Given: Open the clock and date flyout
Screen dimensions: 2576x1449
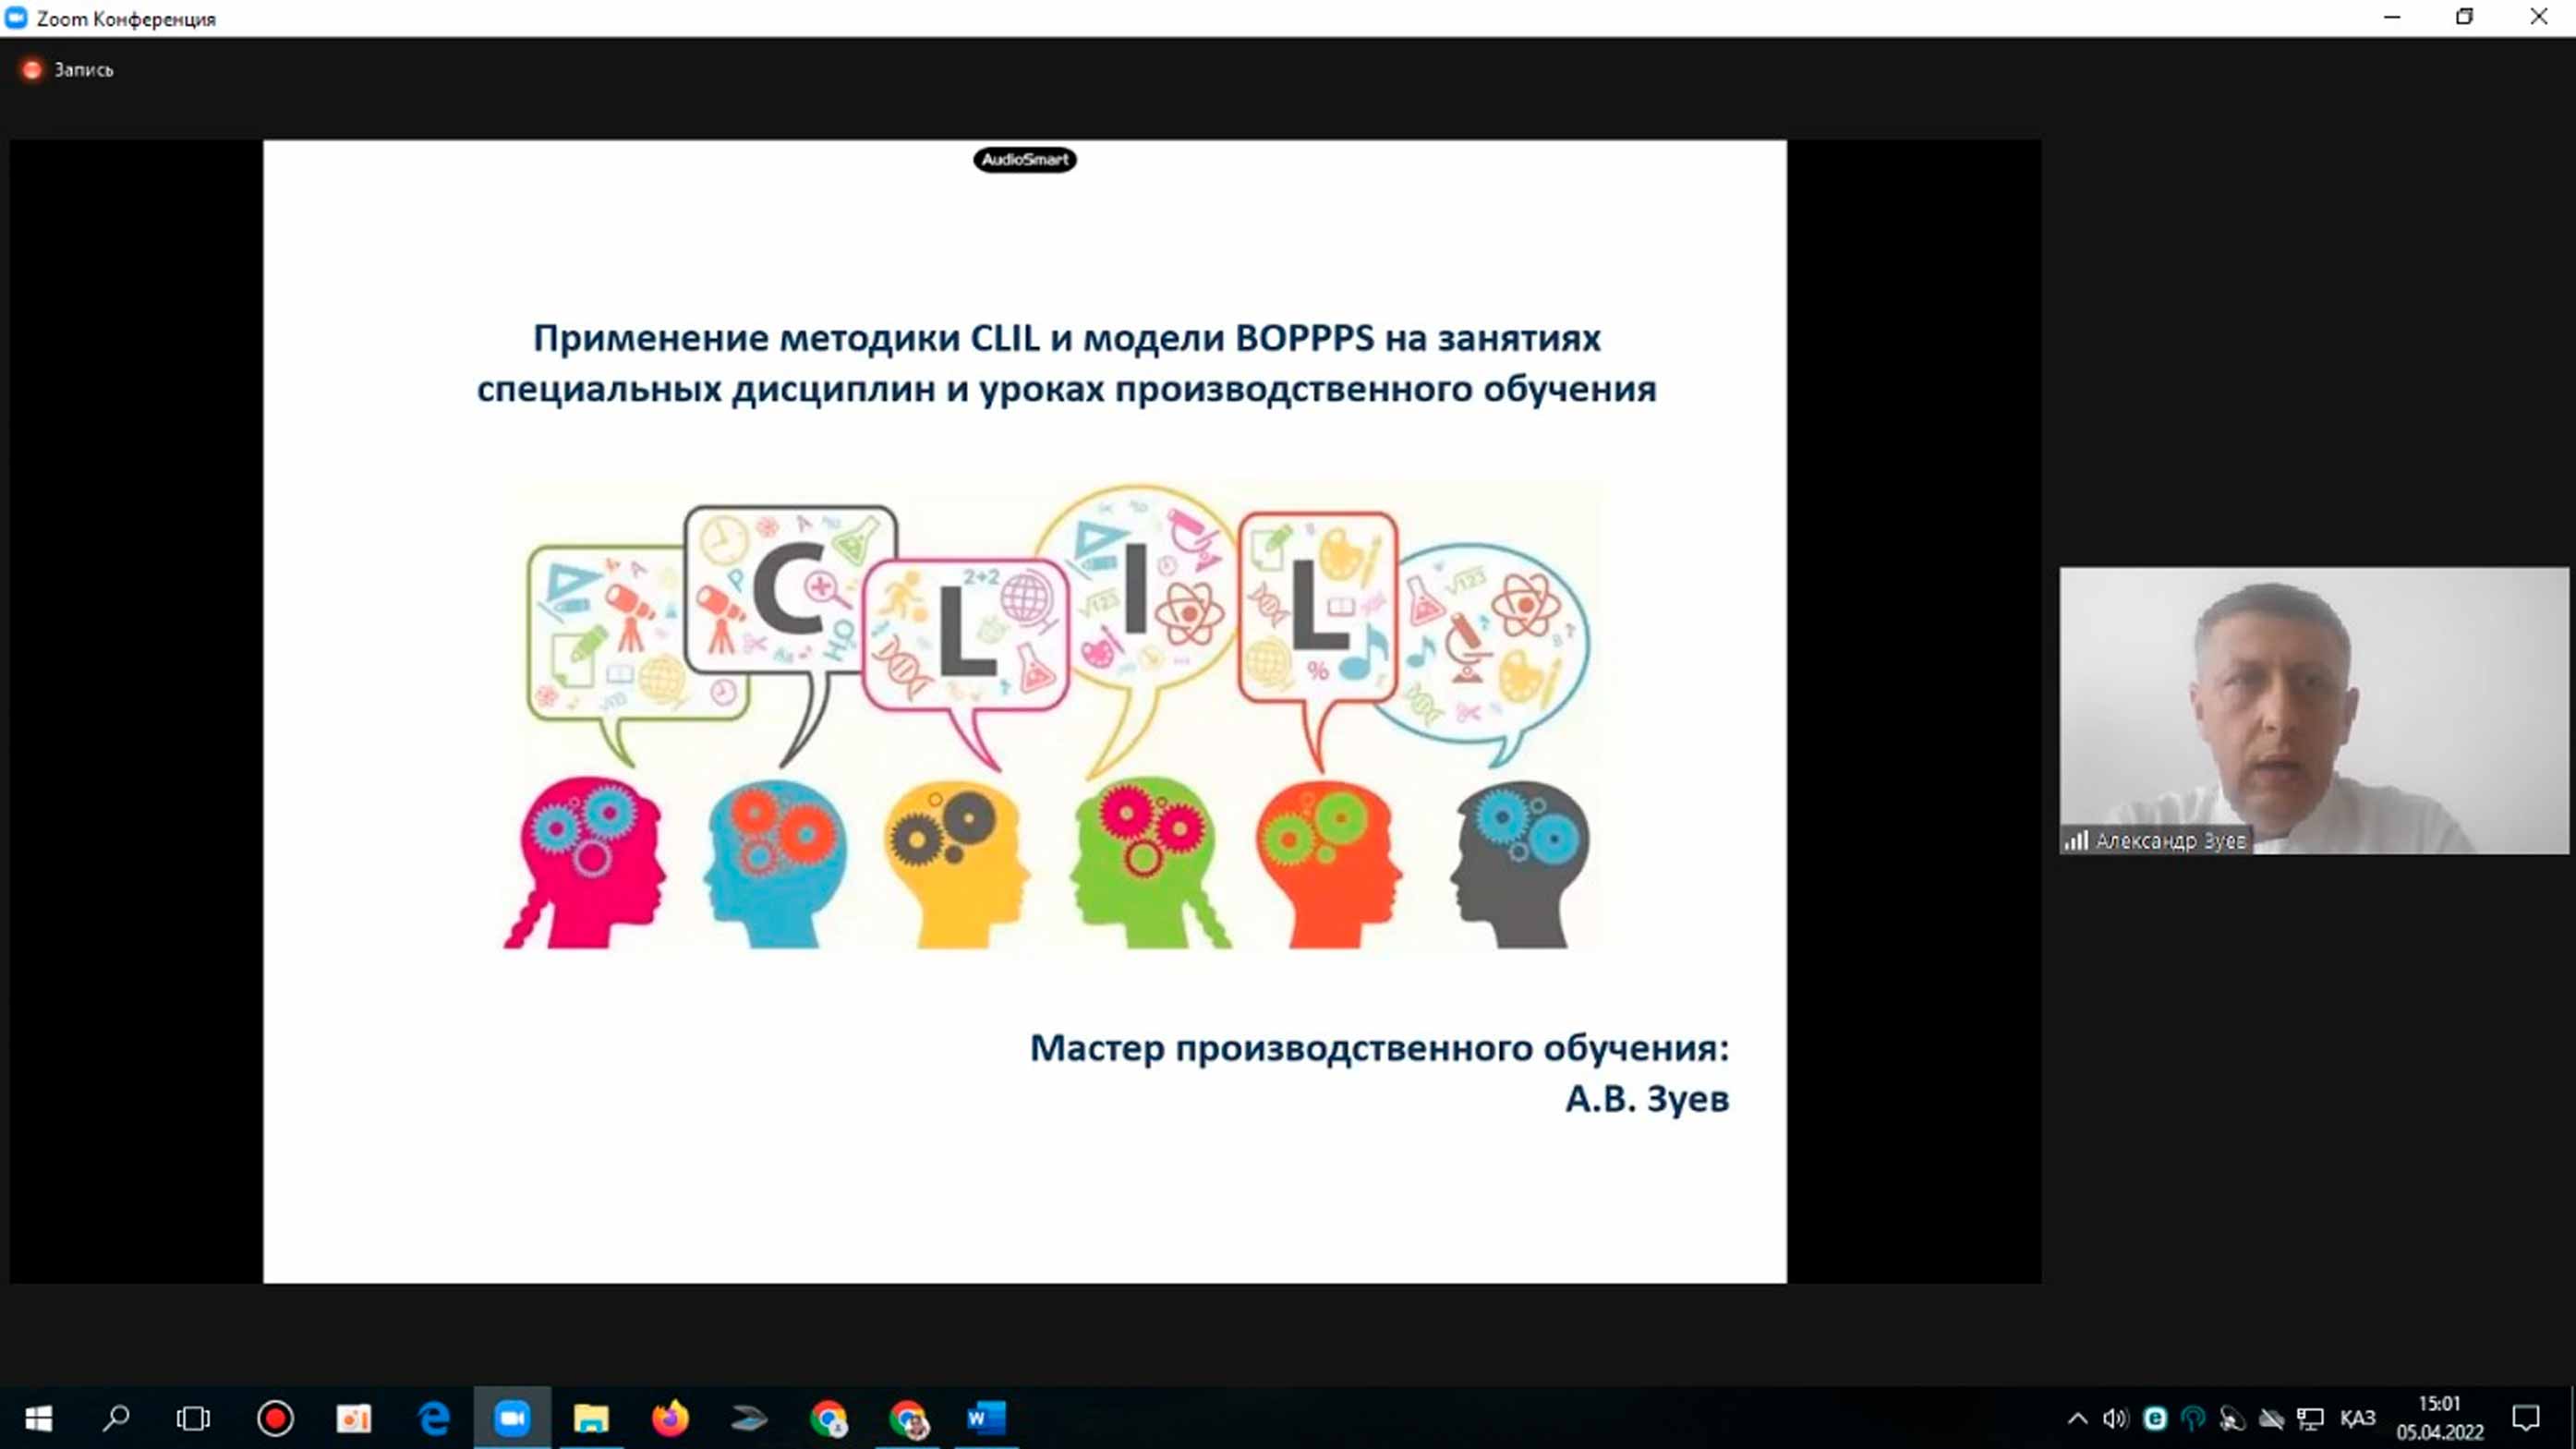Looking at the screenshot, I should (2439, 1418).
